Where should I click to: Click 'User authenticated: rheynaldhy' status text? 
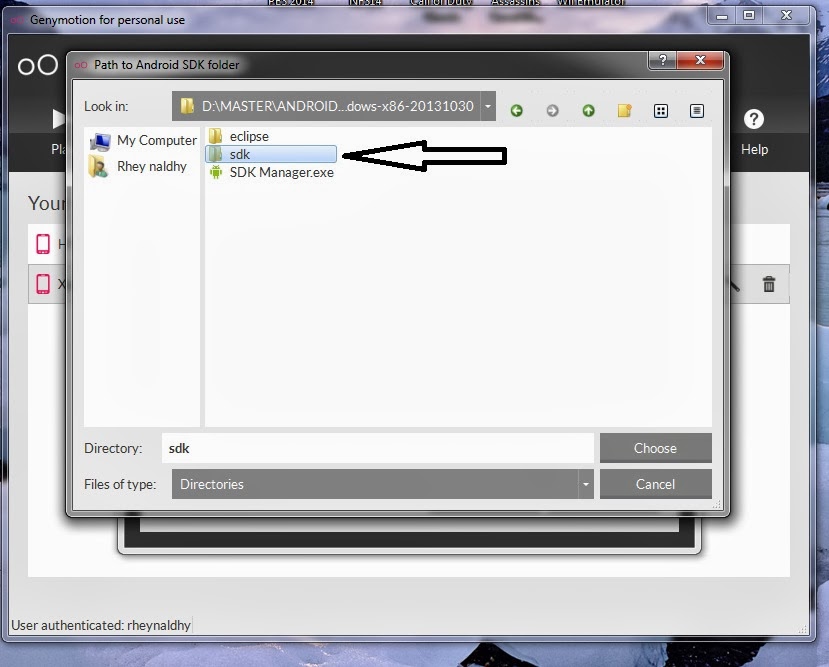coord(100,625)
